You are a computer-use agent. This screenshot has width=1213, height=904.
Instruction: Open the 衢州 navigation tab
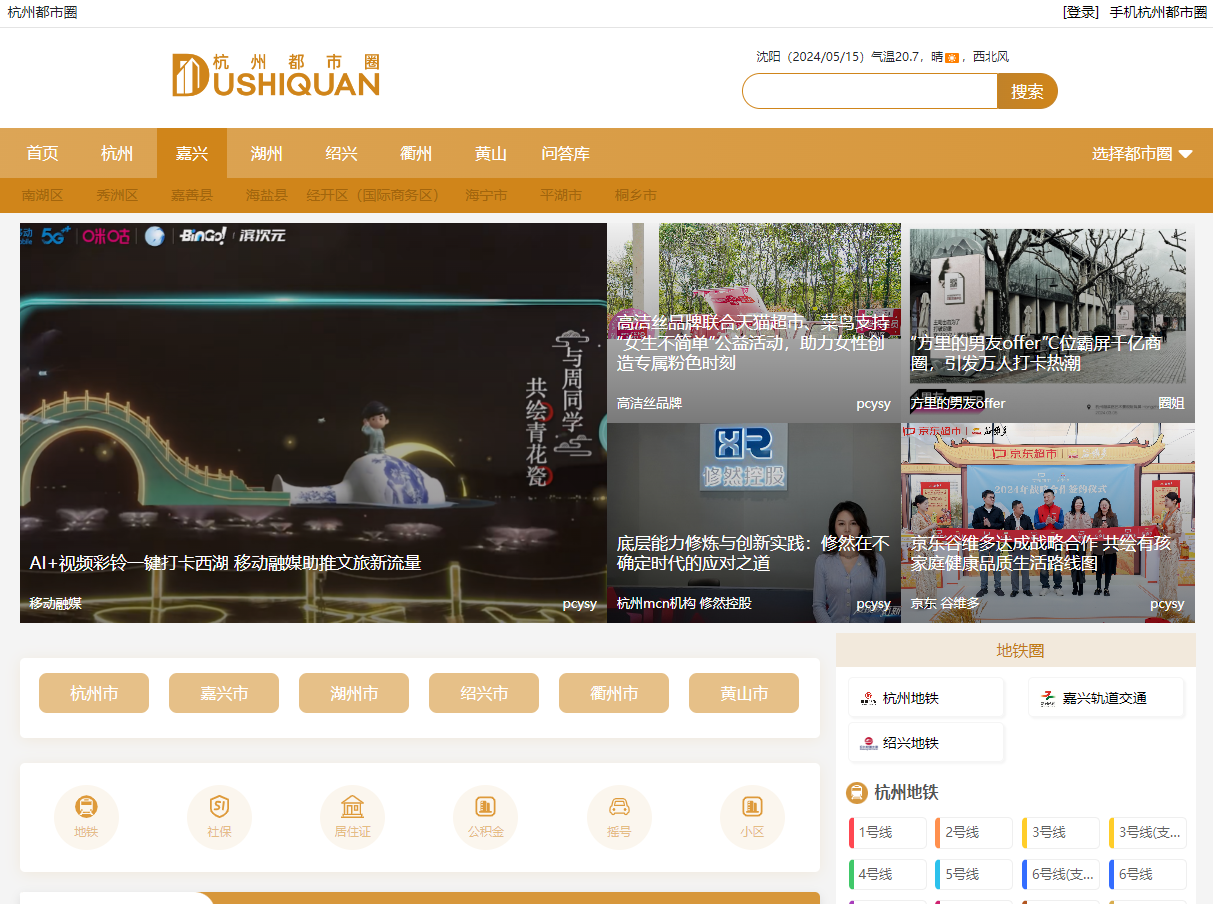pyautogui.click(x=416, y=154)
